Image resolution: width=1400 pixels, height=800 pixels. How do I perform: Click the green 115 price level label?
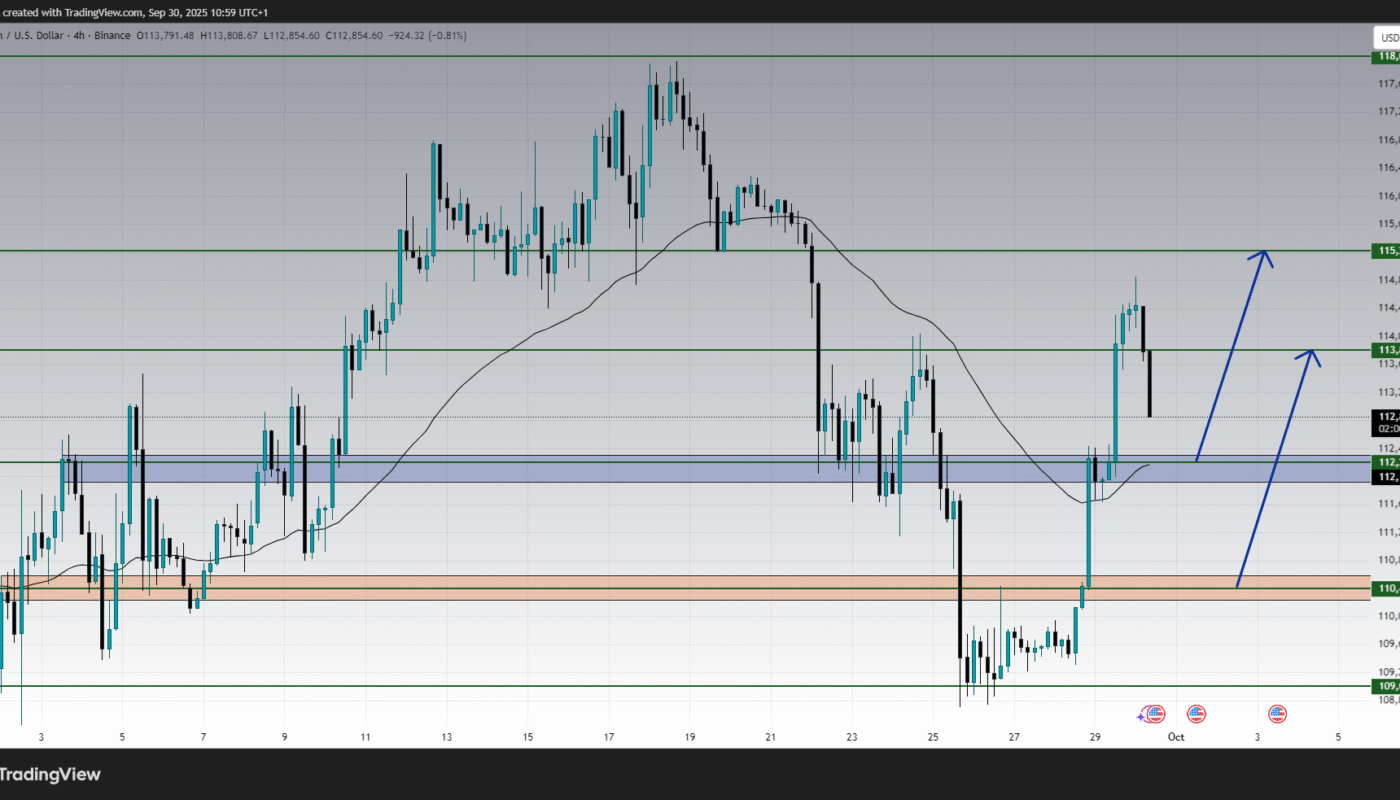click(1387, 251)
